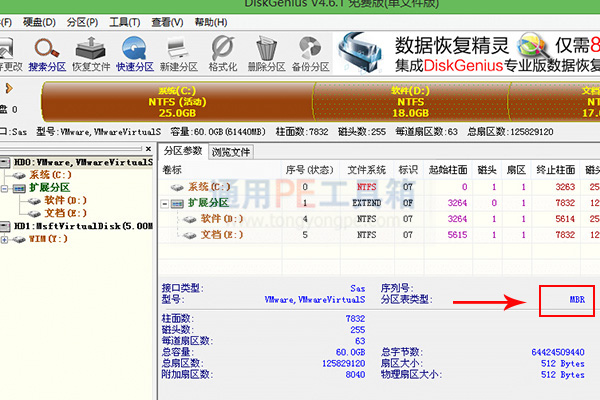600x400 pixels.
Task: Collapse the 扩展分区 node in left tree
Action: pos(4,188)
